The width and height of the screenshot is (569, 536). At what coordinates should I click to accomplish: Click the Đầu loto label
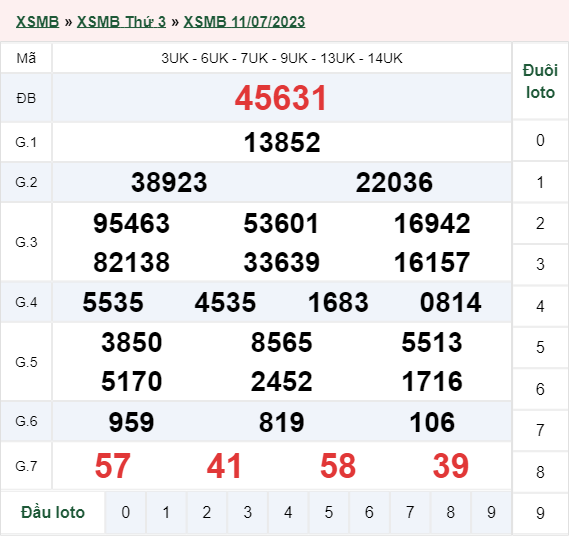coord(53,512)
